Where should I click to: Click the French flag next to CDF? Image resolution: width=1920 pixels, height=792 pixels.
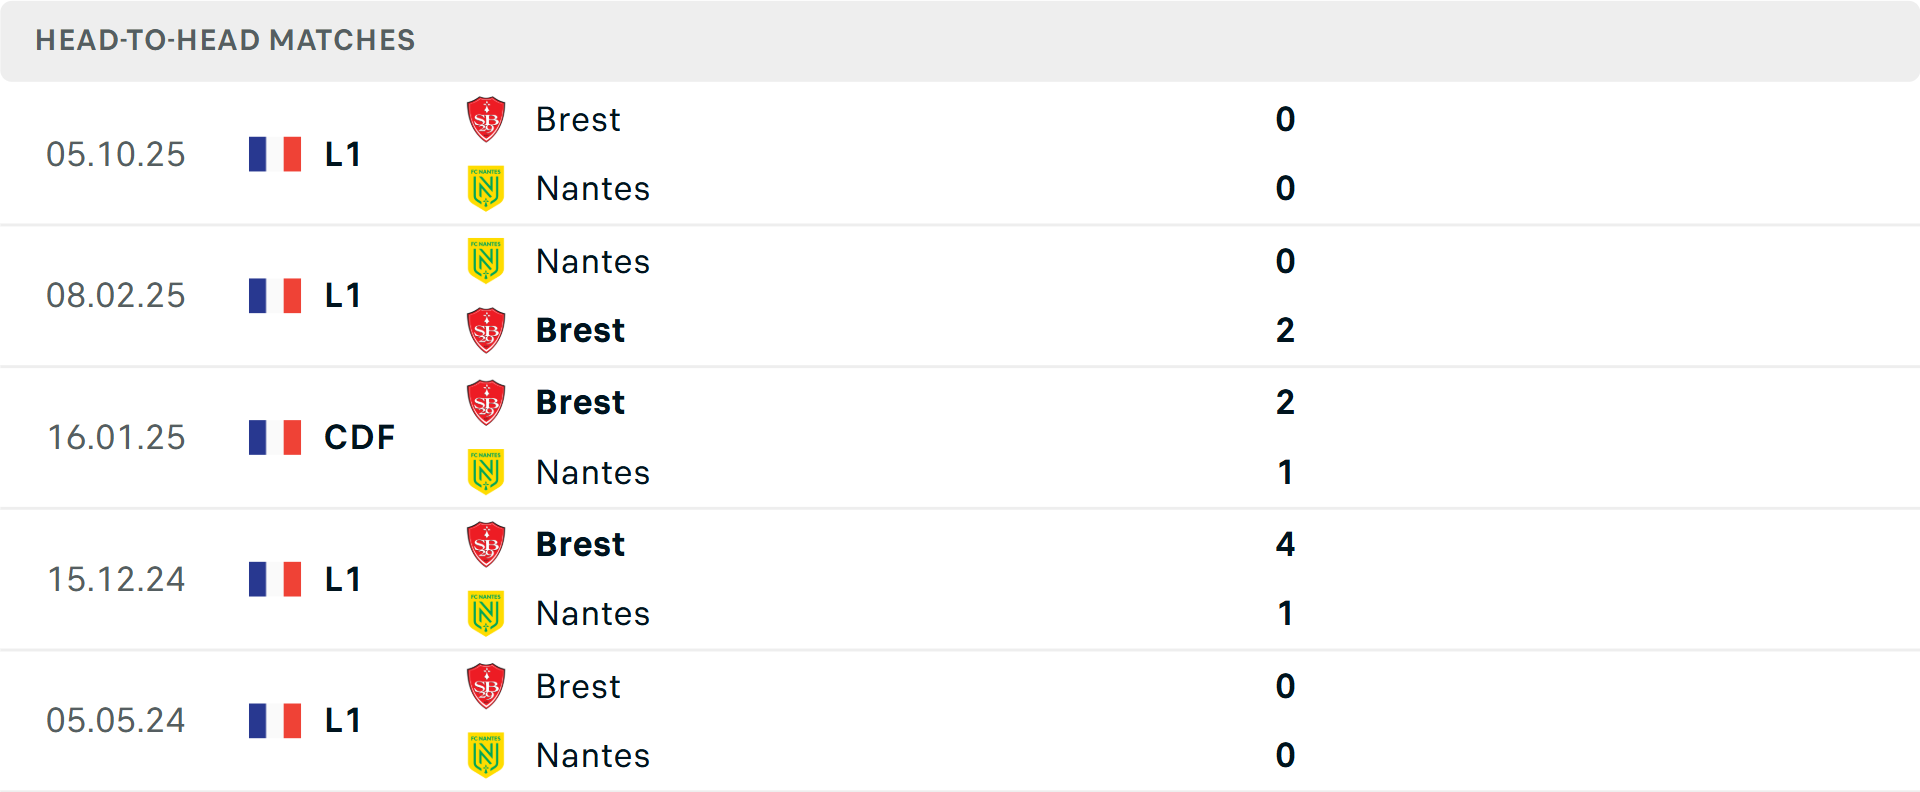274,437
